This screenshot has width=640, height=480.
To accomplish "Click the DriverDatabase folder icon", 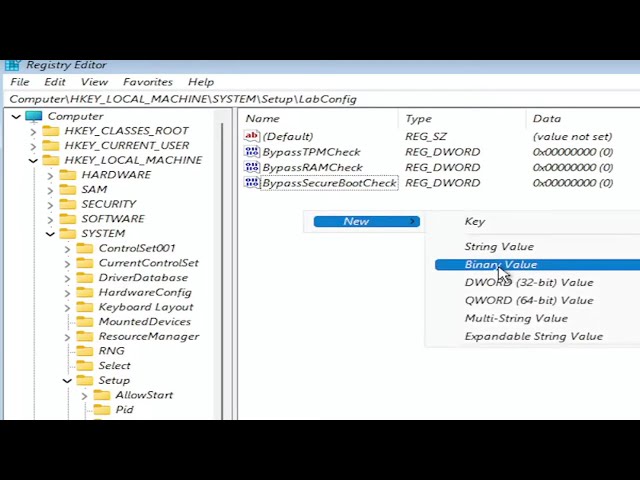I will pyautogui.click(x=85, y=278).
